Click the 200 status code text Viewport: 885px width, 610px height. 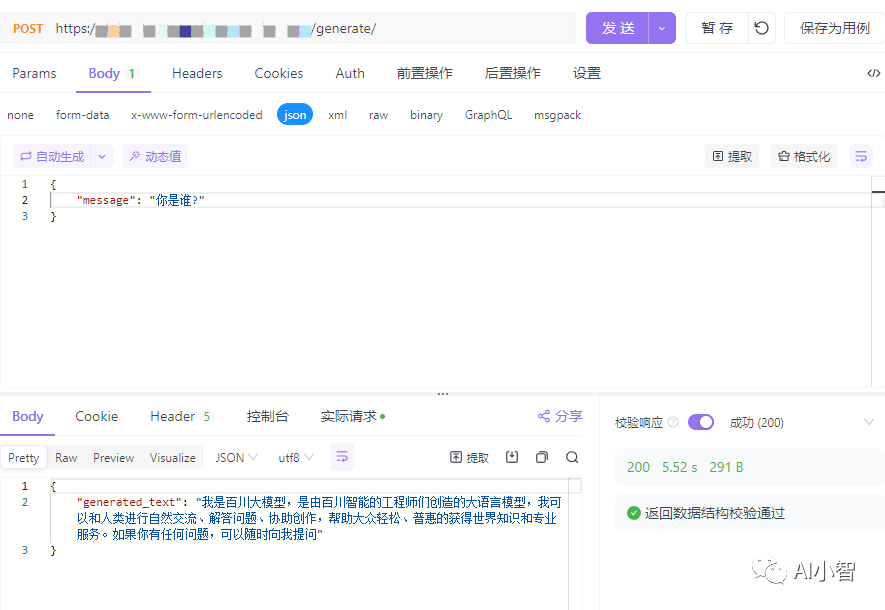click(638, 467)
